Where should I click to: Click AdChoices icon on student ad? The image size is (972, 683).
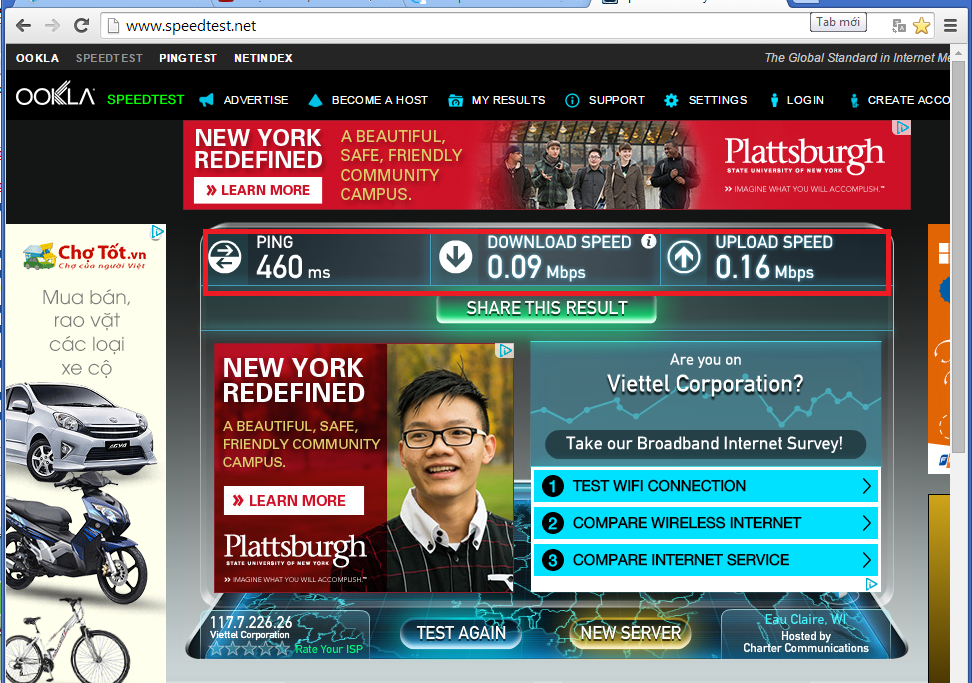tap(505, 351)
